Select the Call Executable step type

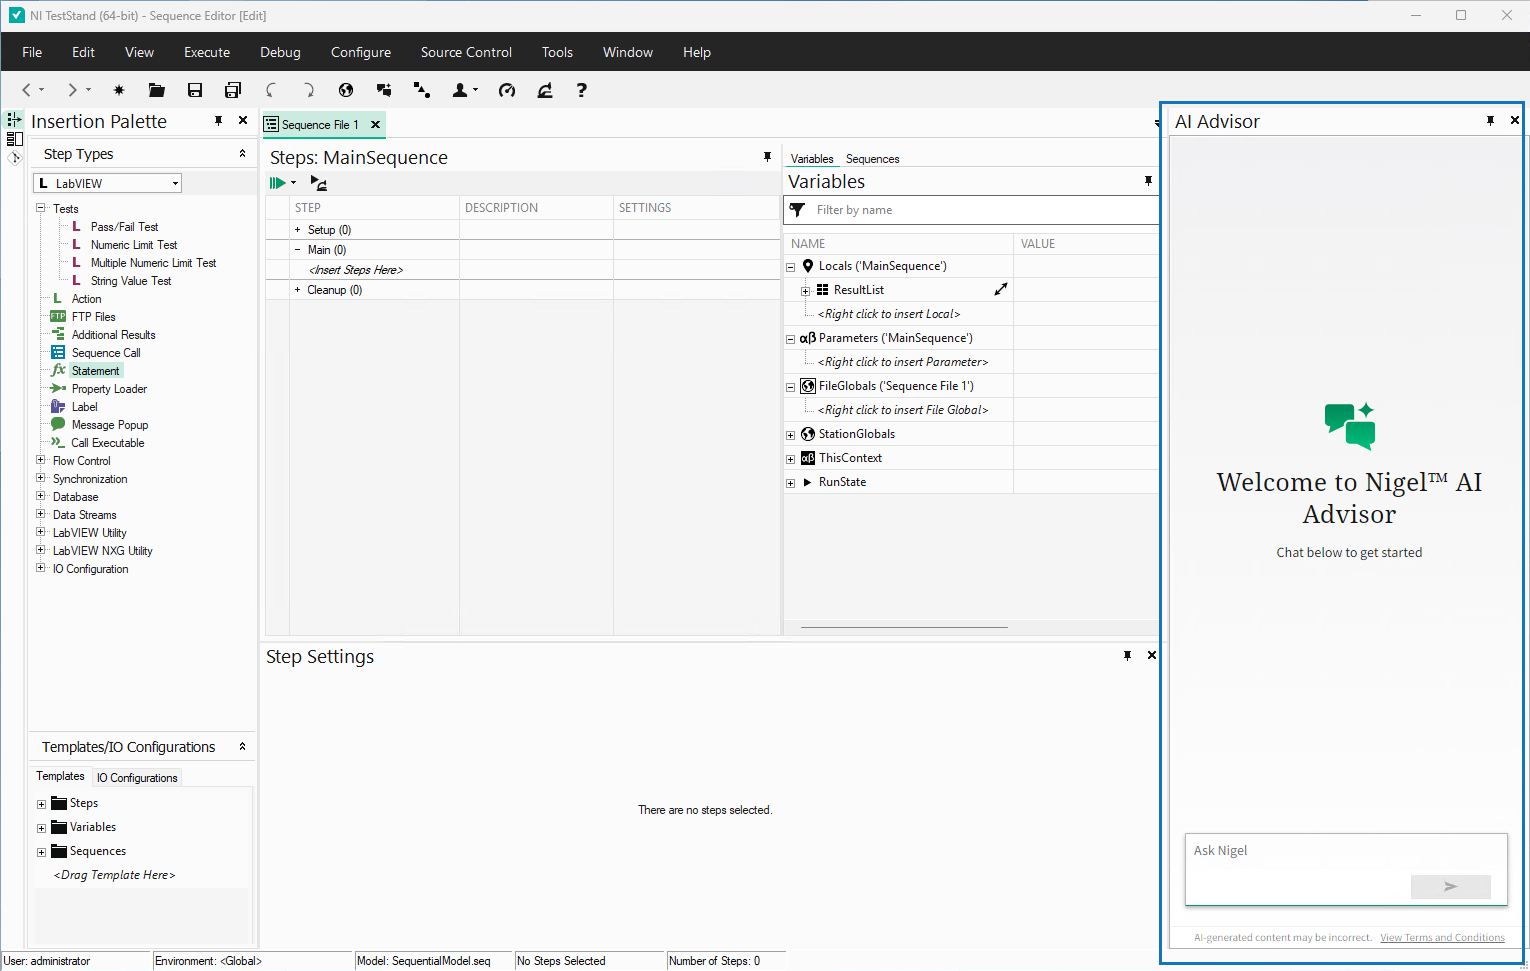click(107, 443)
